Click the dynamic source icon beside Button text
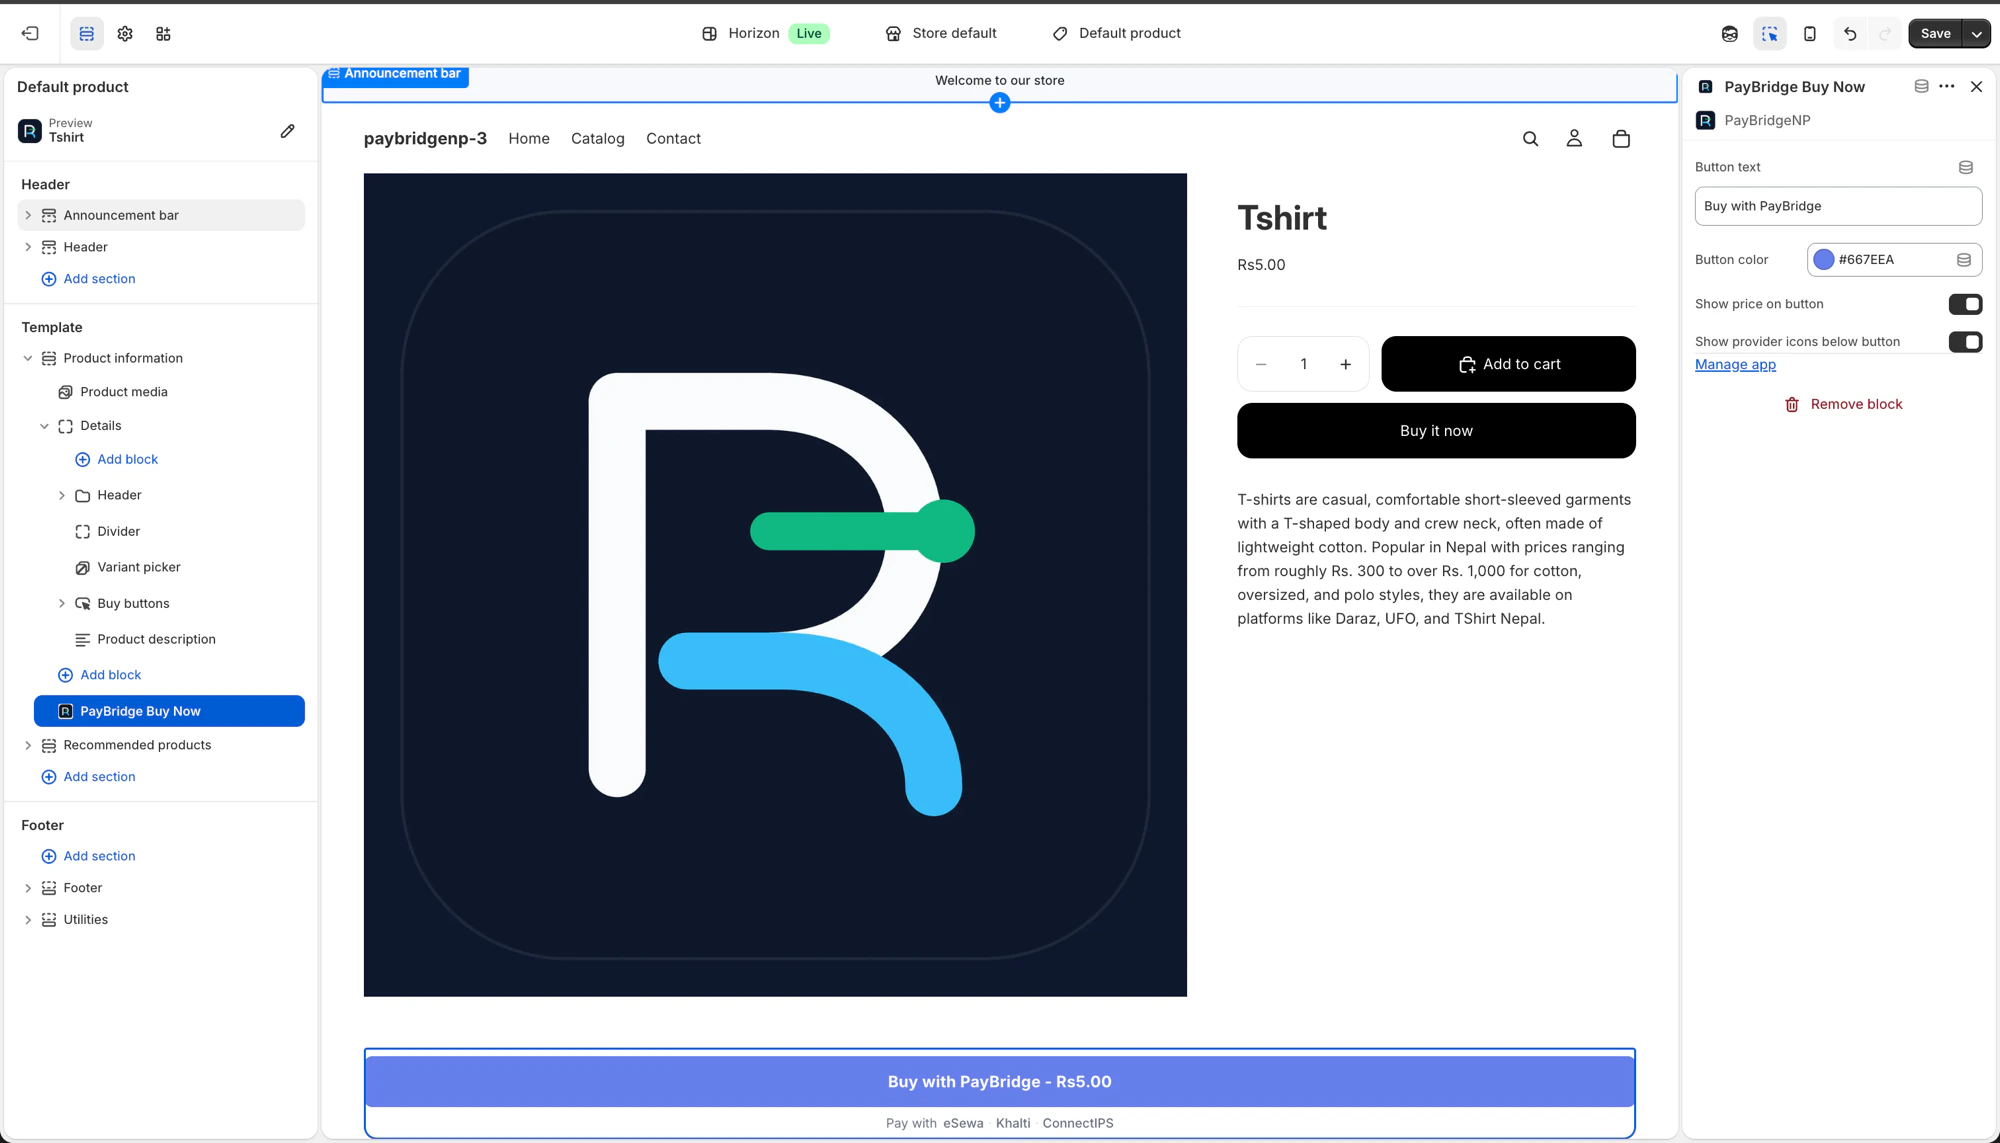Viewport: 2000px width, 1143px height. click(1966, 167)
